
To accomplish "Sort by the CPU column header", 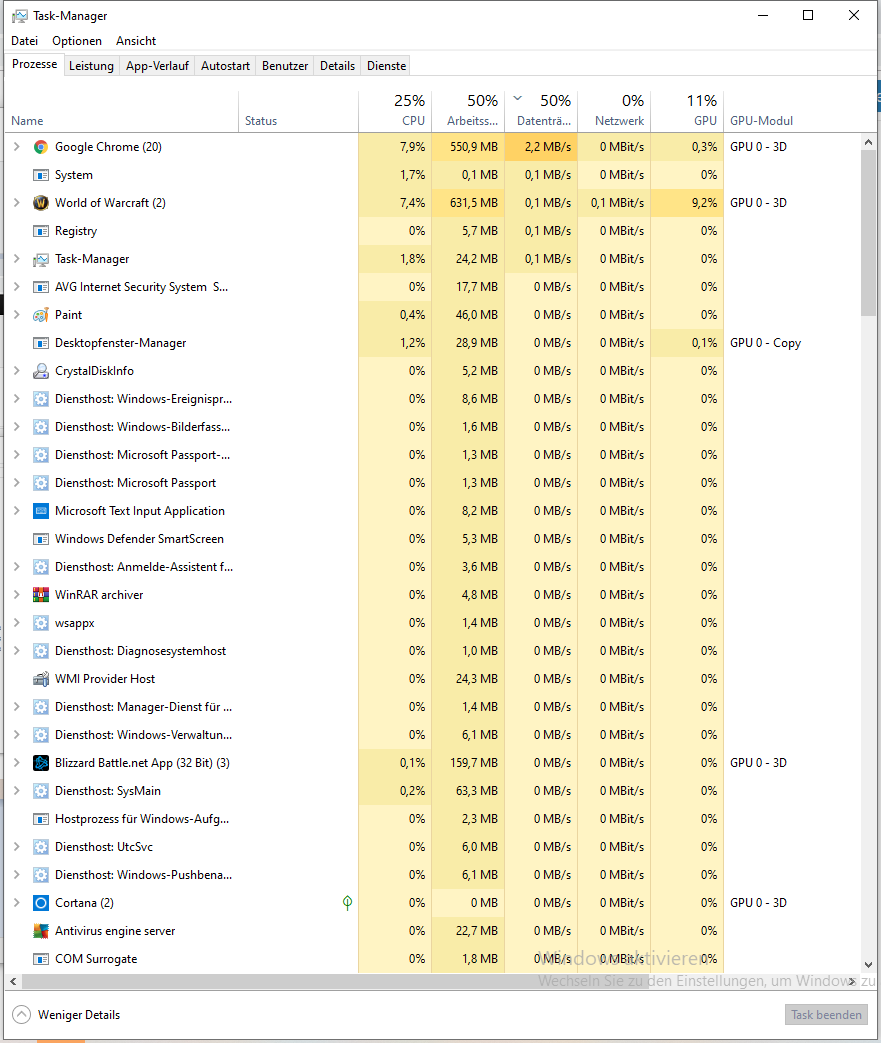I will [x=395, y=111].
